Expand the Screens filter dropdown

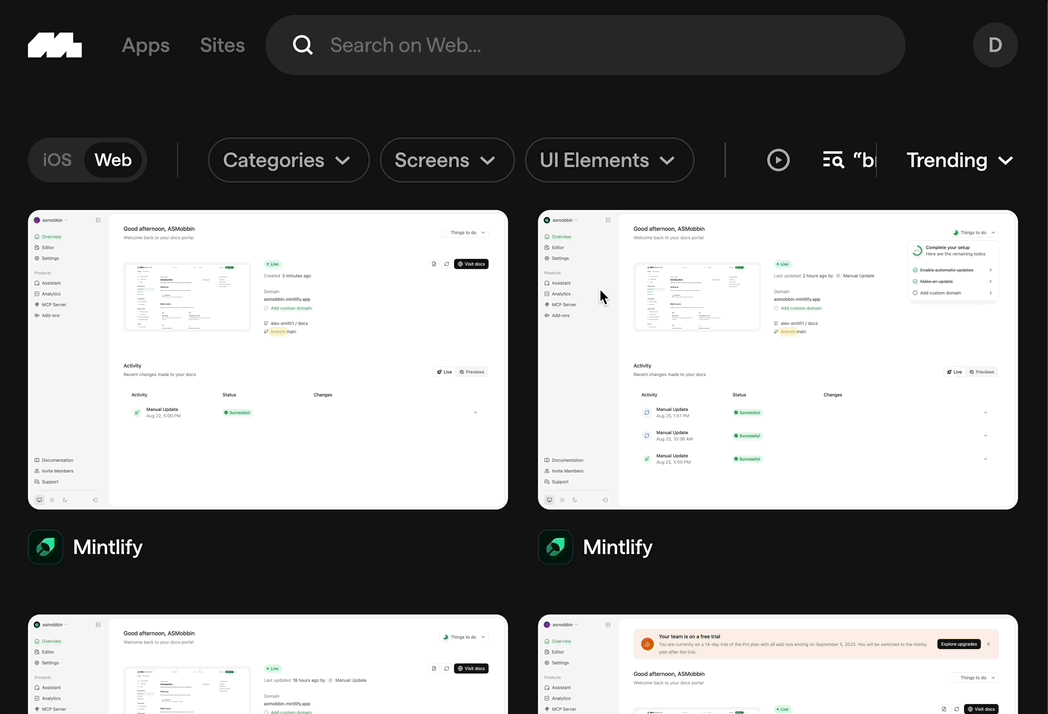(x=447, y=160)
